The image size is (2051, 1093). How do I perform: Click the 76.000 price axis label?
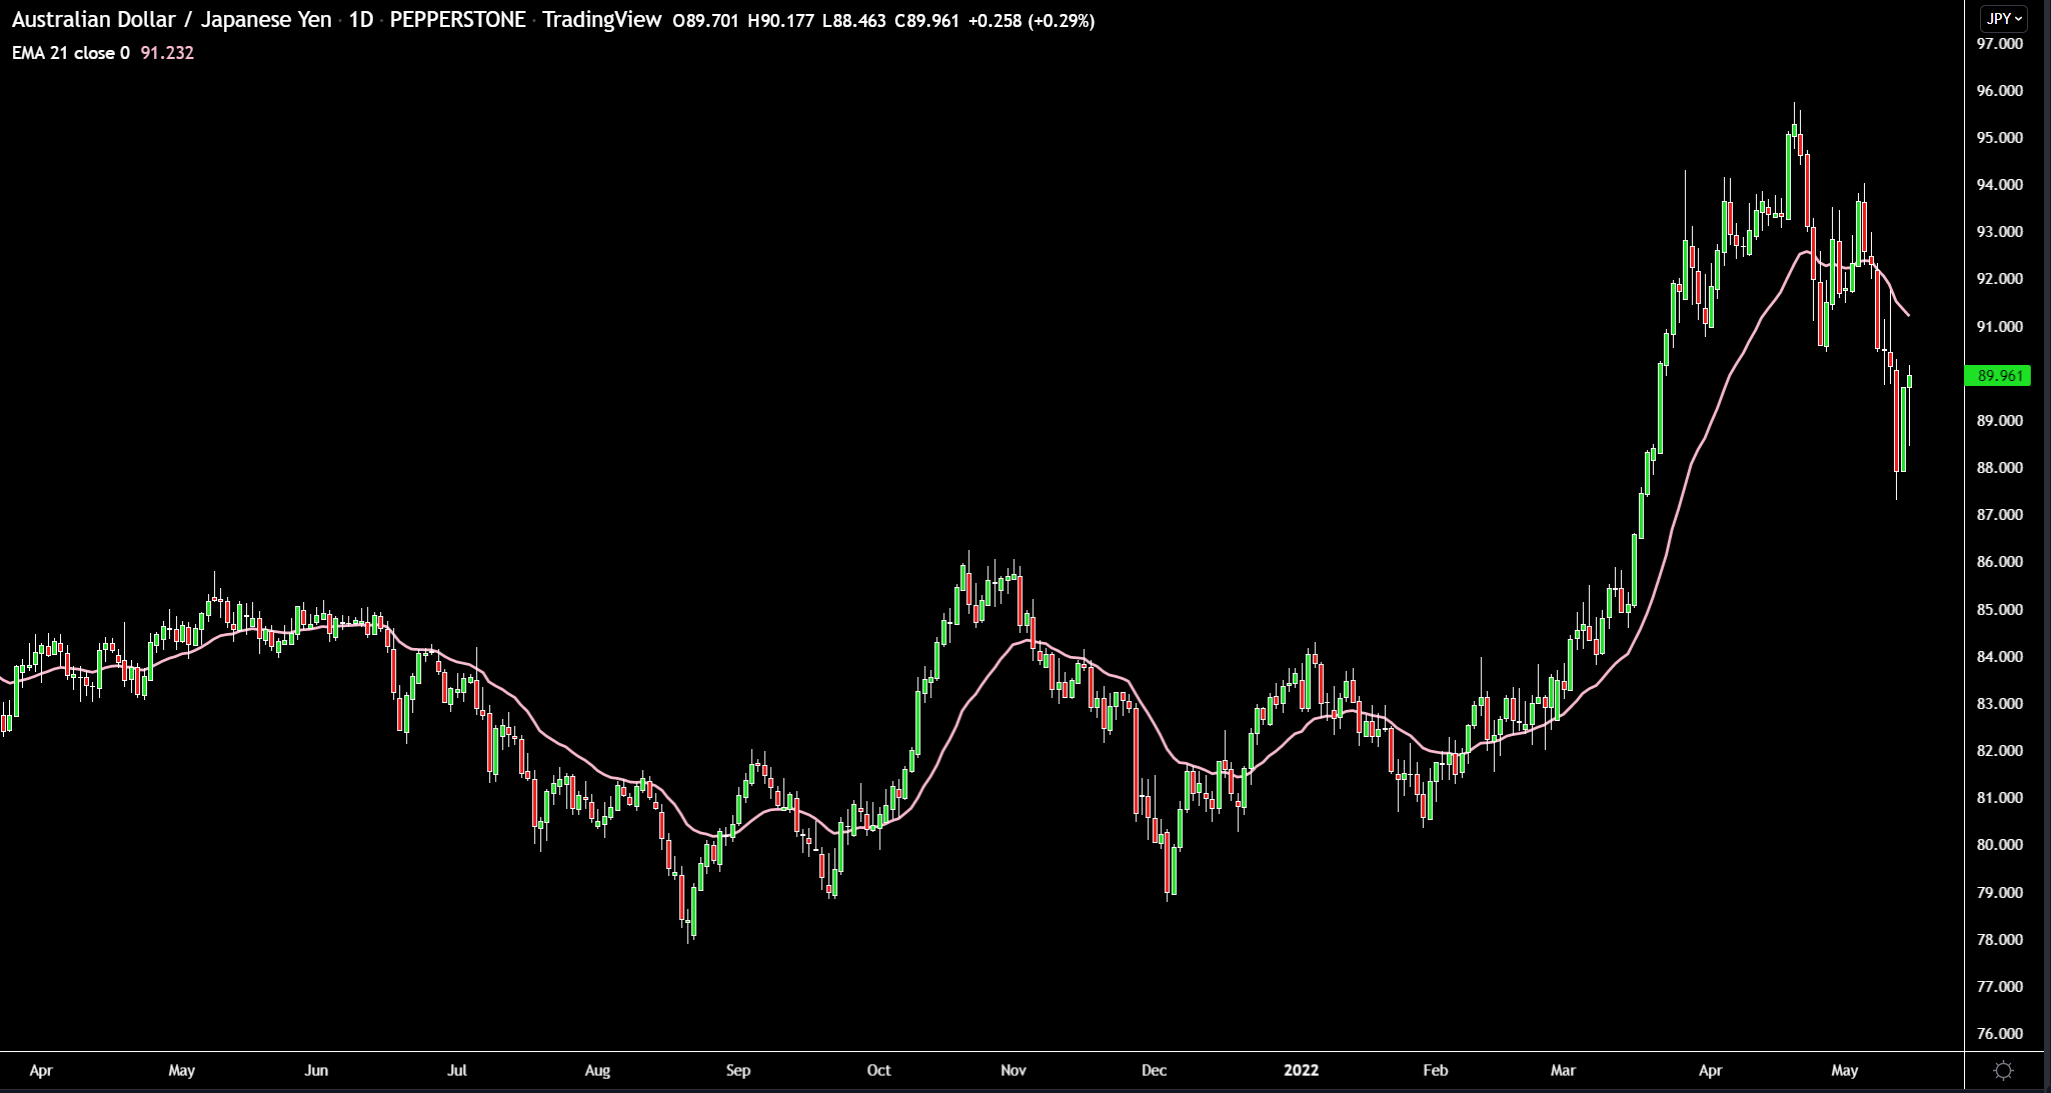tap(1999, 1034)
